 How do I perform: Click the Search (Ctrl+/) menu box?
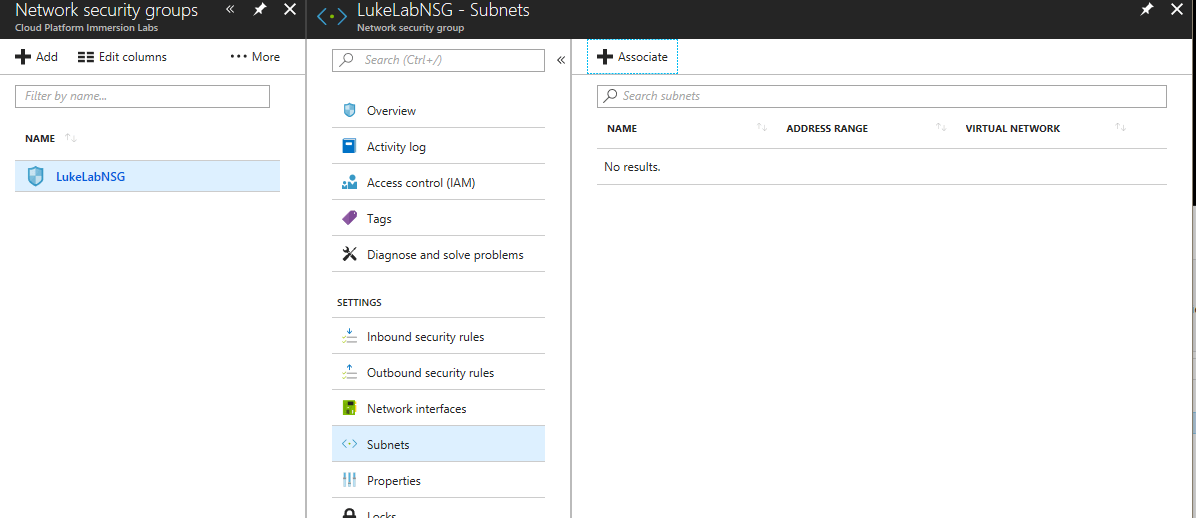pos(439,60)
